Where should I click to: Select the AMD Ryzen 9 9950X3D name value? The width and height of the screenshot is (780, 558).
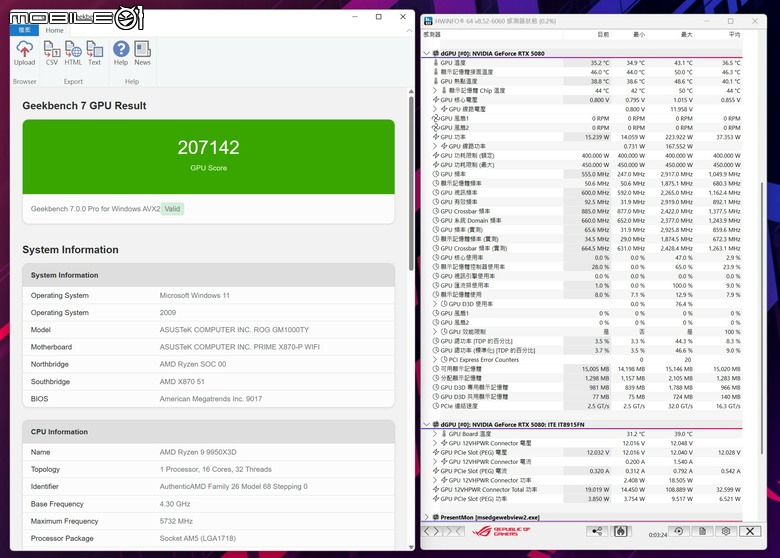[x=198, y=452]
